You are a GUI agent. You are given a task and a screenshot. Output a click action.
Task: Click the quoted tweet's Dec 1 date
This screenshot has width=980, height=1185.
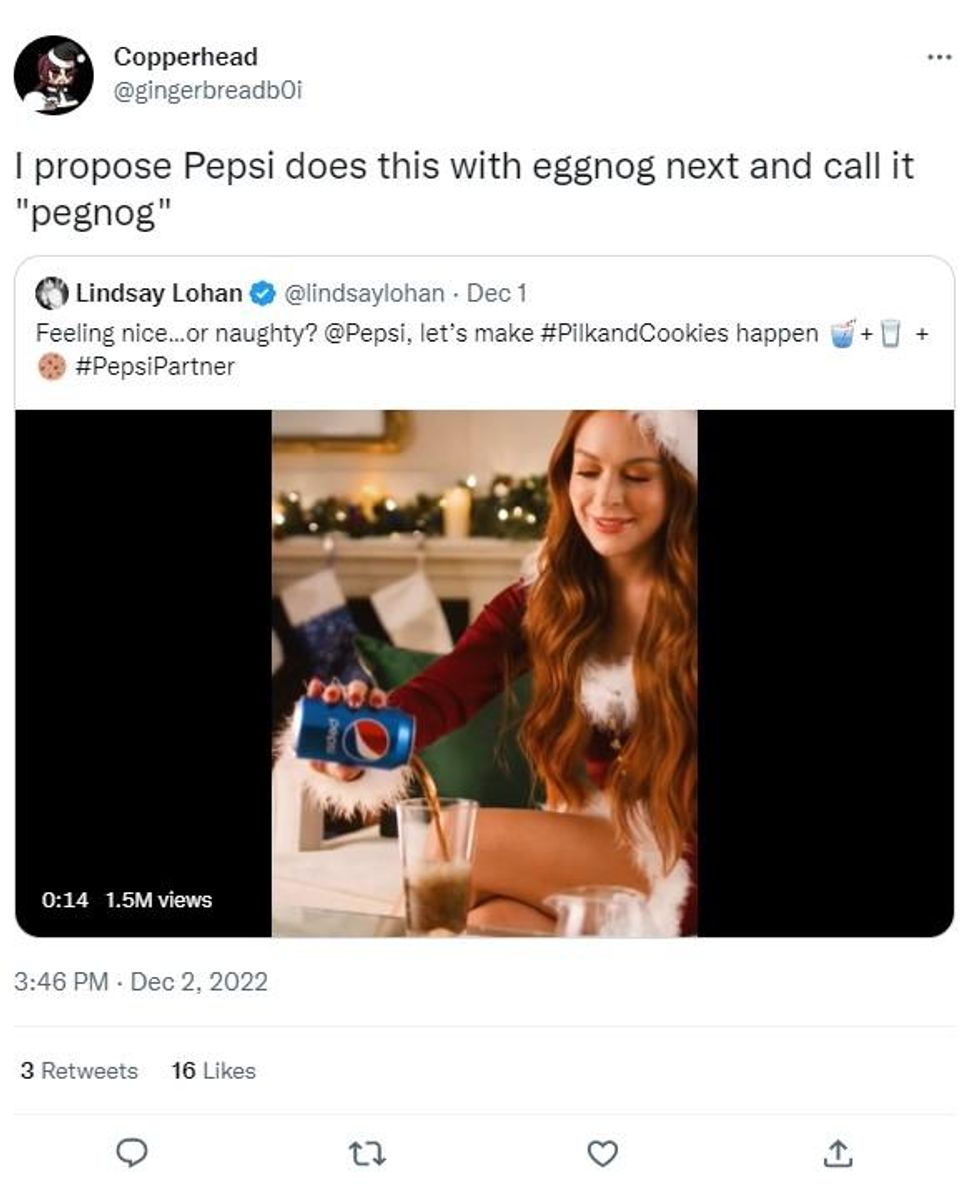tap(497, 294)
